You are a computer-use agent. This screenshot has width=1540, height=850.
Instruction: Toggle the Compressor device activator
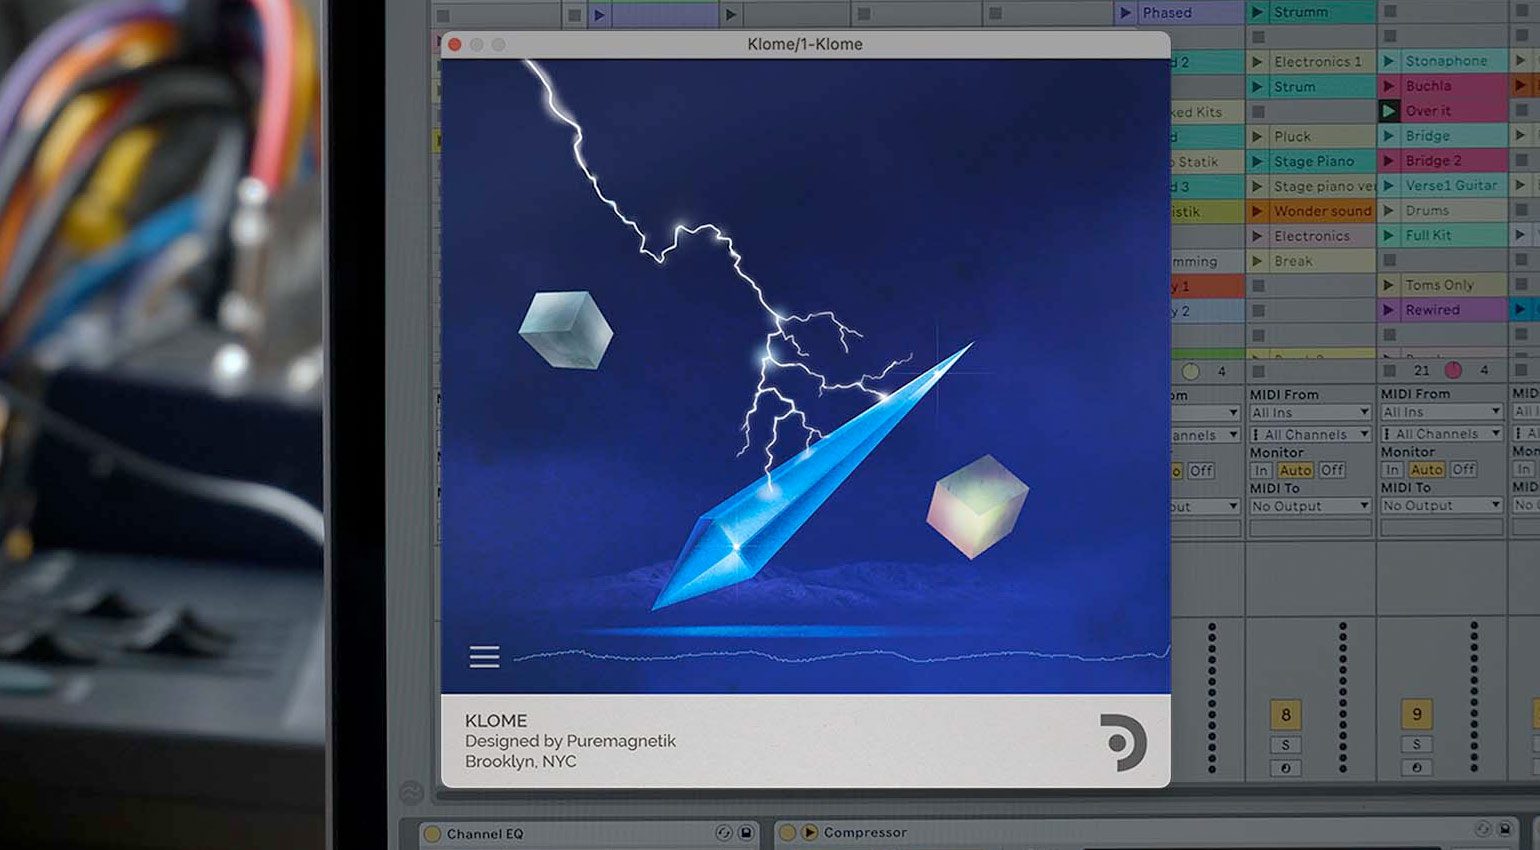[x=787, y=832]
